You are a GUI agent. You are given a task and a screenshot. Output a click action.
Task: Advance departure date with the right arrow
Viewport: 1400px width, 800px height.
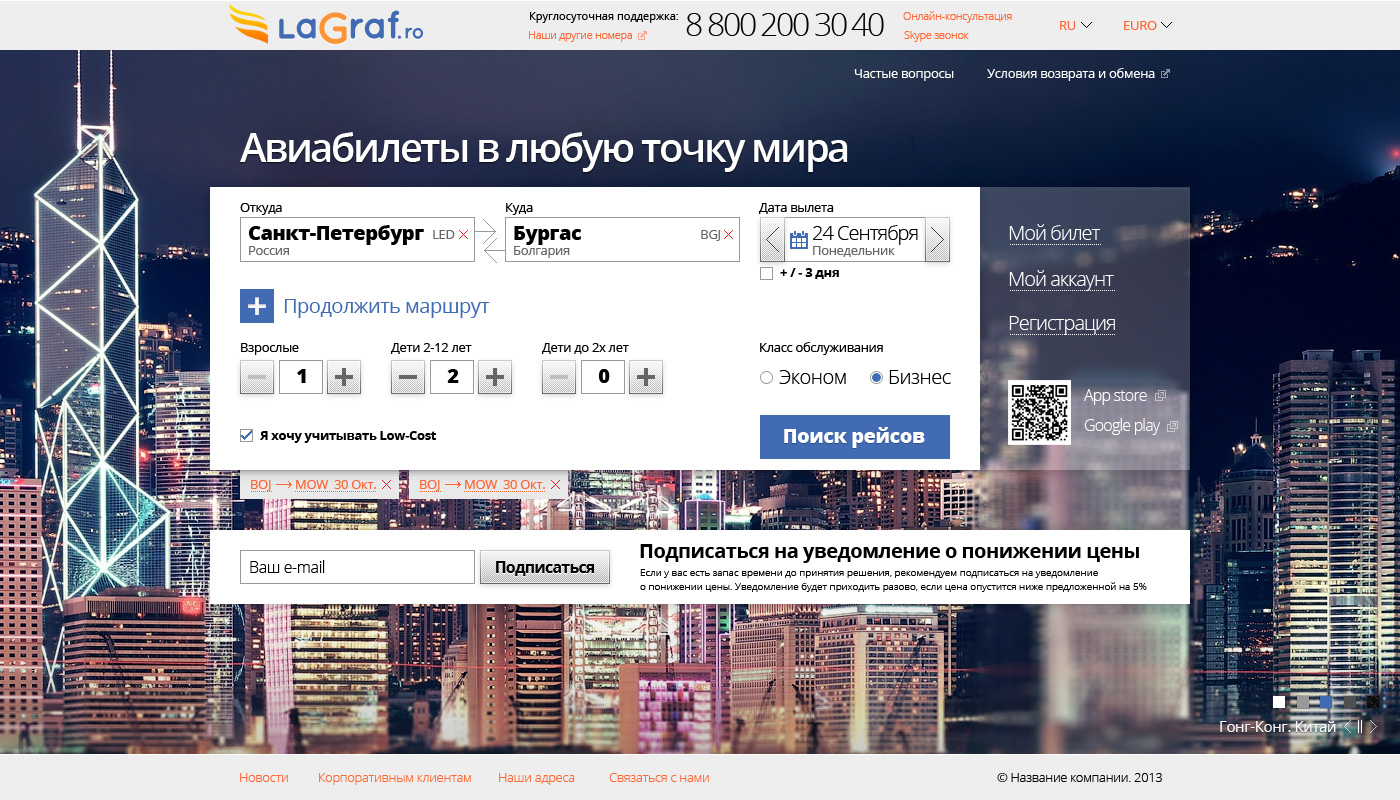pyautogui.click(x=937, y=240)
